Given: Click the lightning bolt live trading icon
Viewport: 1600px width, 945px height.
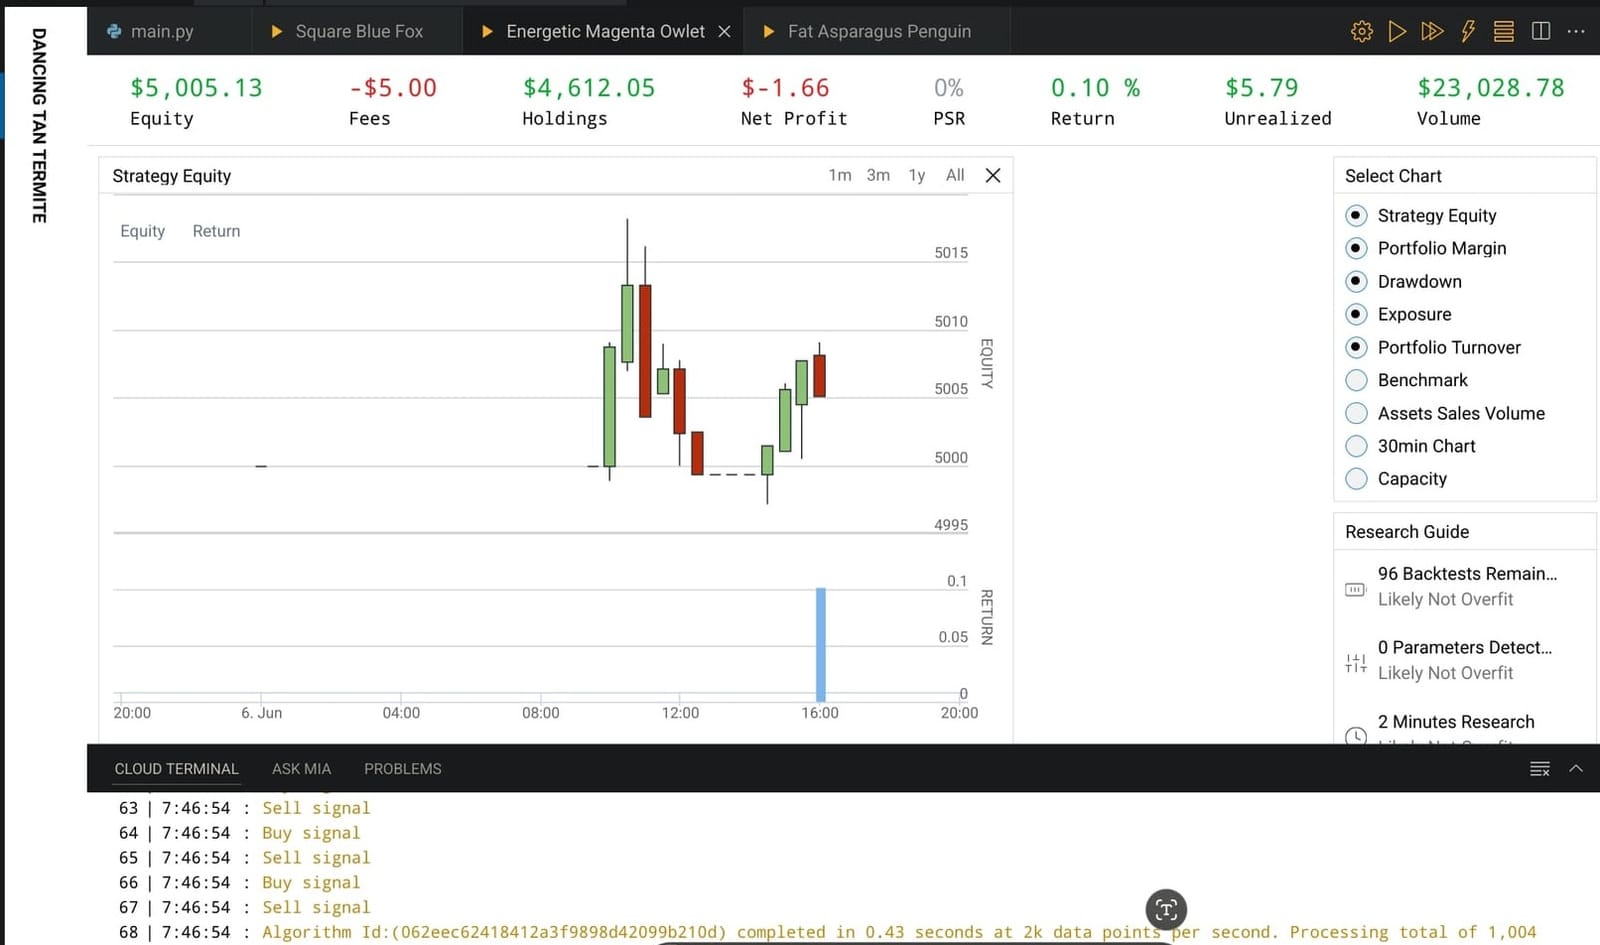Looking at the screenshot, I should click(x=1467, y=31).
